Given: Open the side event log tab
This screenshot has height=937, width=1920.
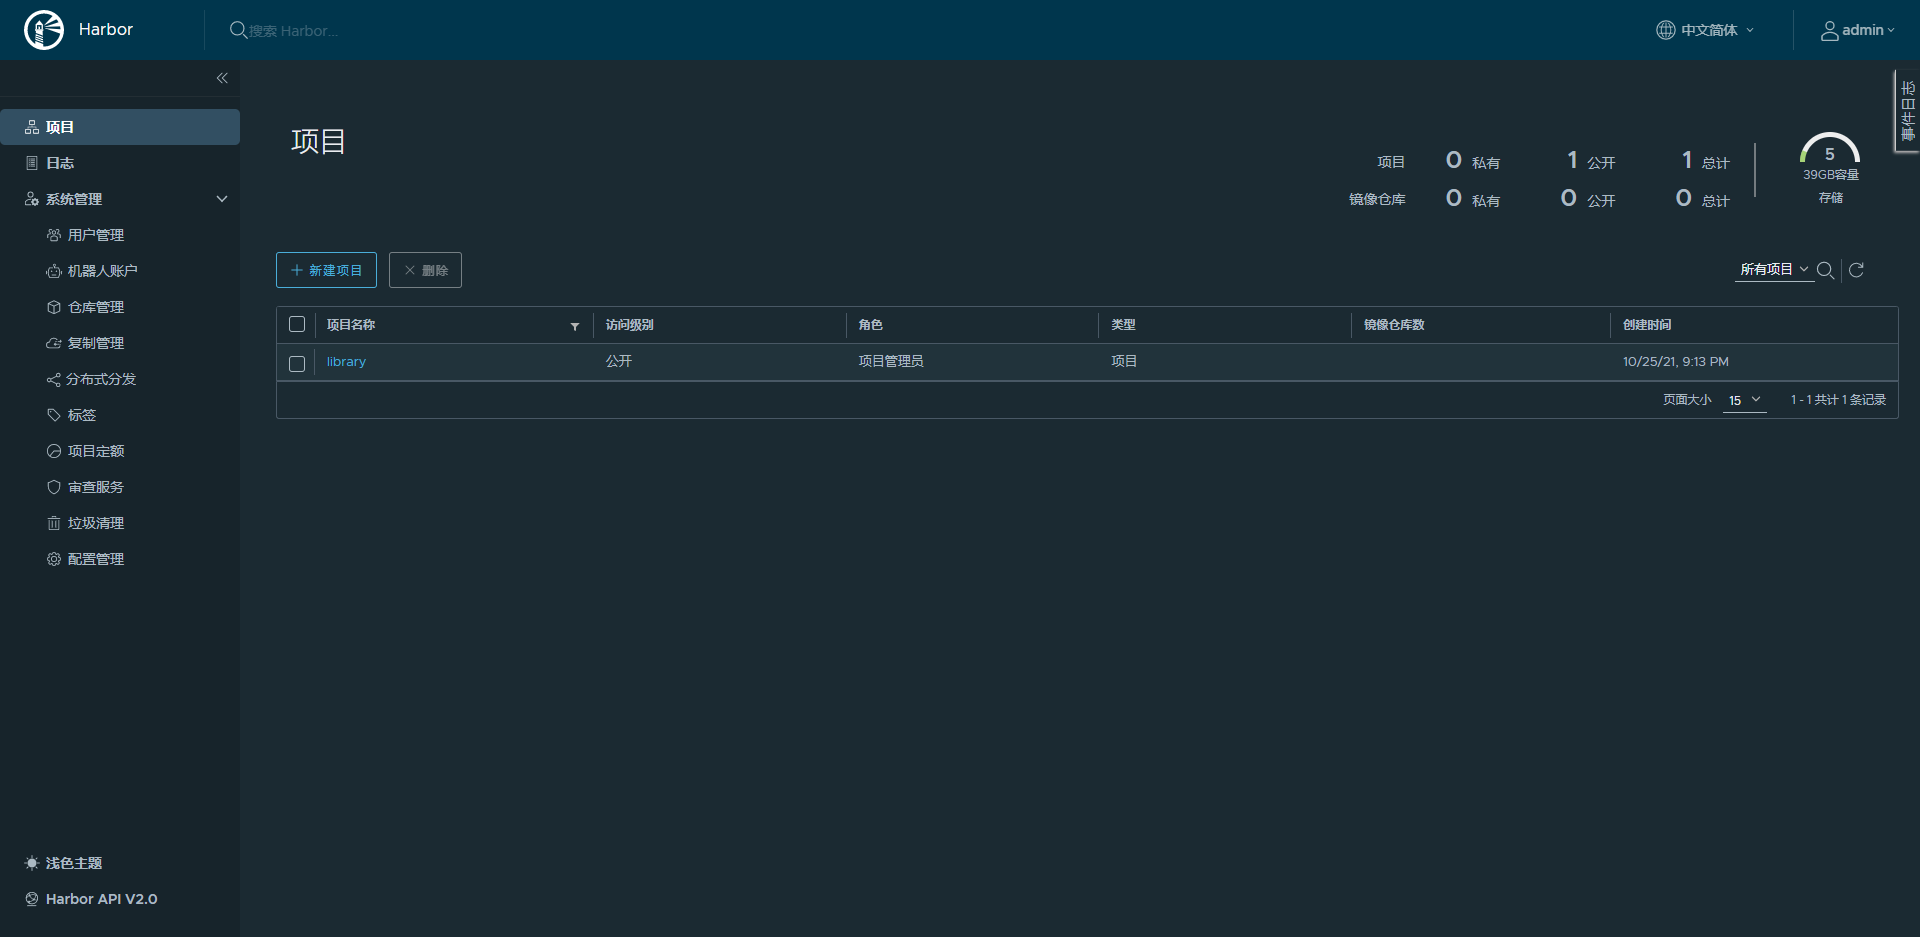Looking at the screenshot, I should (1907, 111).
